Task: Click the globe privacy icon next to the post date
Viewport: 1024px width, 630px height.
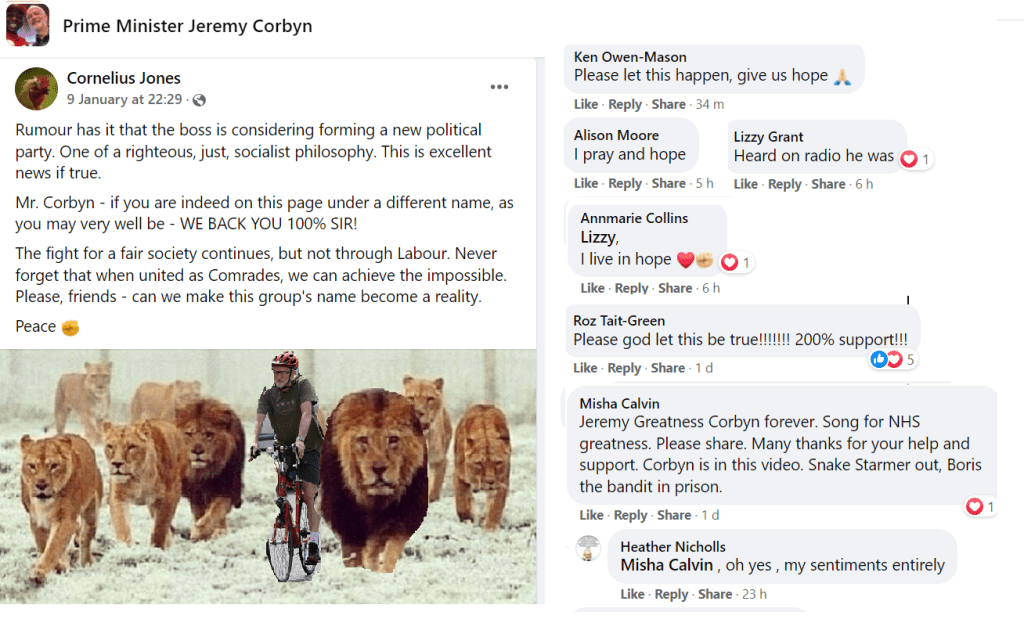Action: [x=199, y=100]
